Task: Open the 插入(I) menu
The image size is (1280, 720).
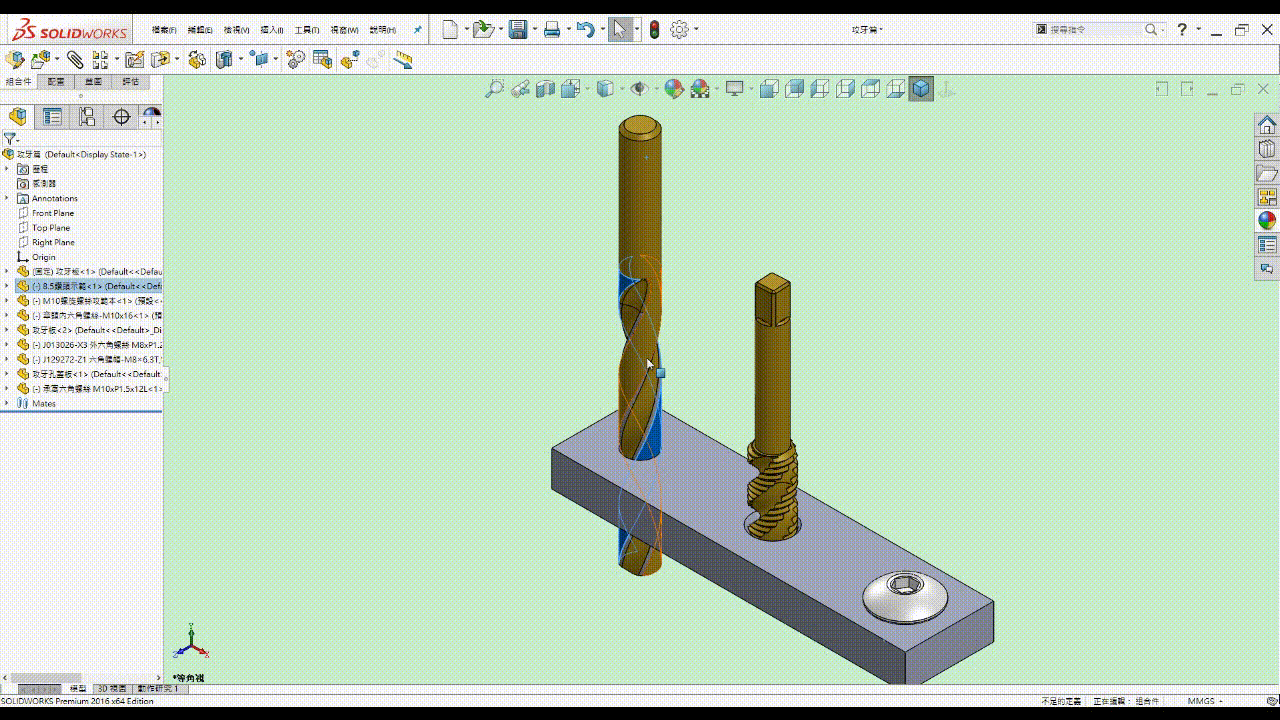Action: tap(271, 30)
